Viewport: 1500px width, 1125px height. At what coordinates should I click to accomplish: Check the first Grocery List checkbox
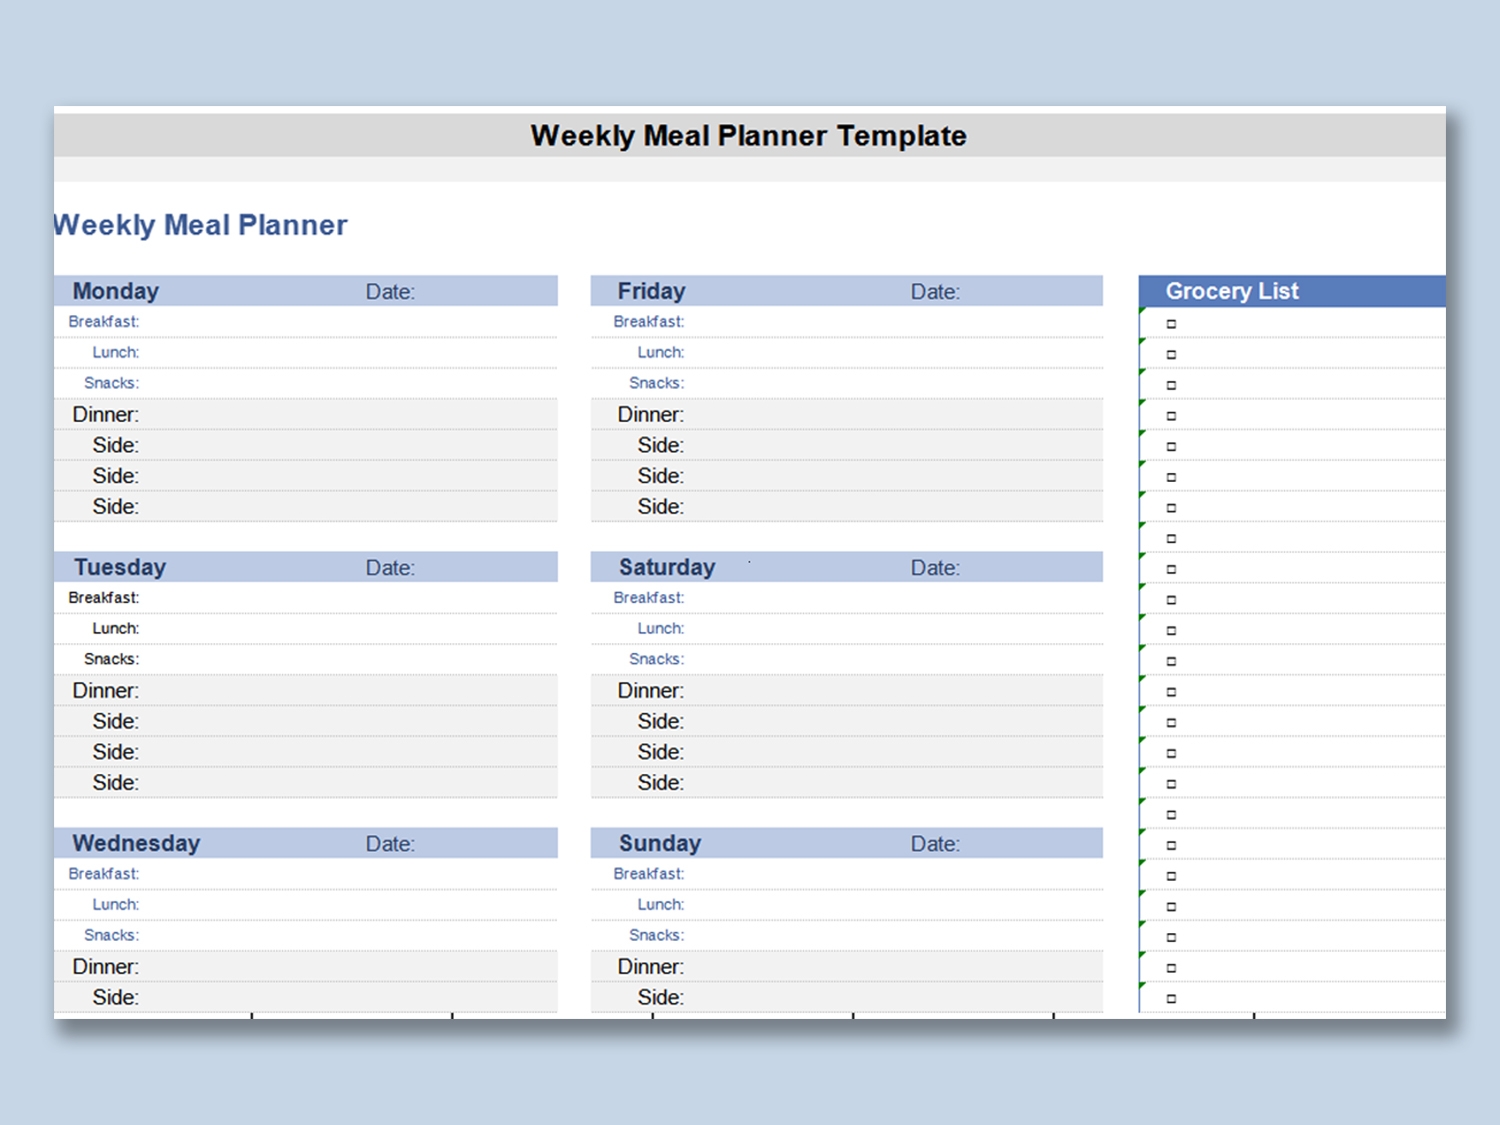click(1171, 324)
